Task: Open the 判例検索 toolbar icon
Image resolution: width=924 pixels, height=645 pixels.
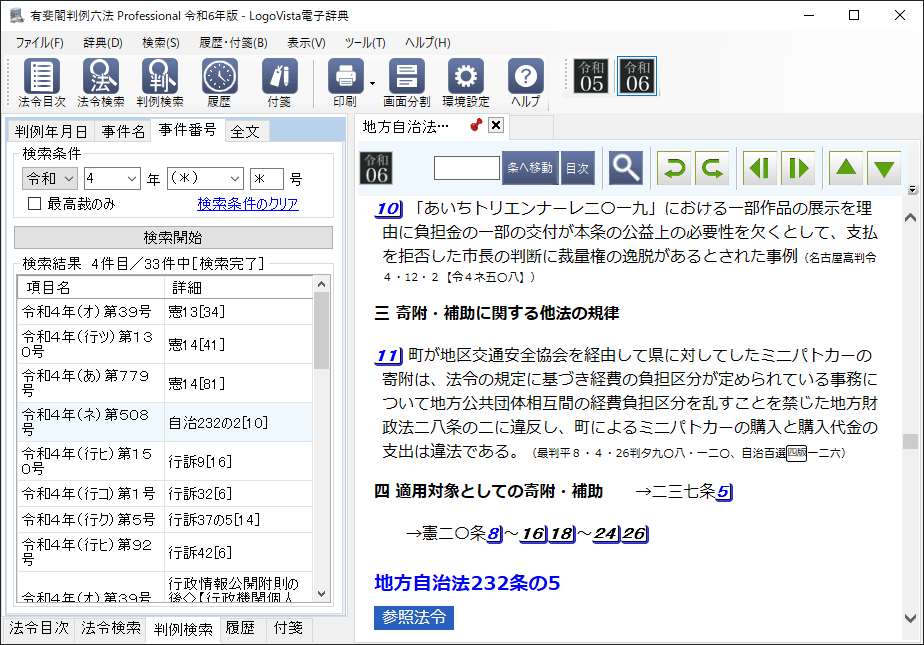Action: pos(160,78)
